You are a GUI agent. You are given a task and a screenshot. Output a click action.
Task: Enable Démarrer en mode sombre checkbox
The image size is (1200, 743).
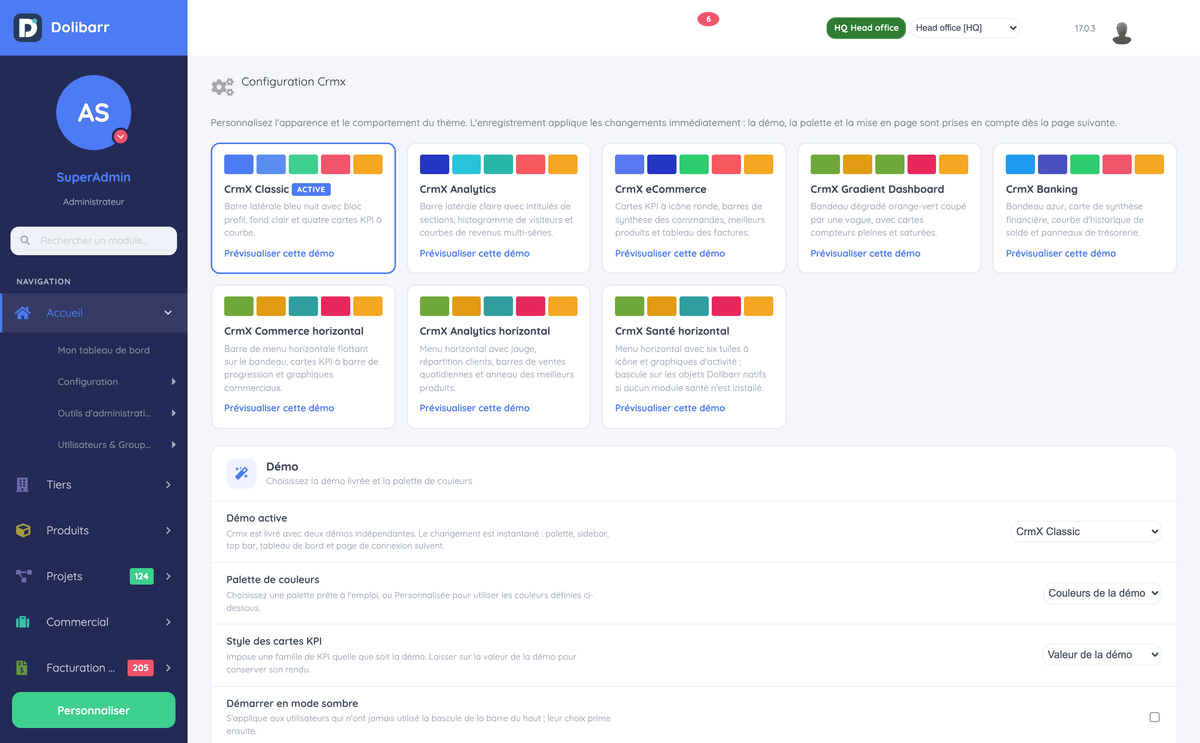pyautogui.click(x=1154, y=717)
